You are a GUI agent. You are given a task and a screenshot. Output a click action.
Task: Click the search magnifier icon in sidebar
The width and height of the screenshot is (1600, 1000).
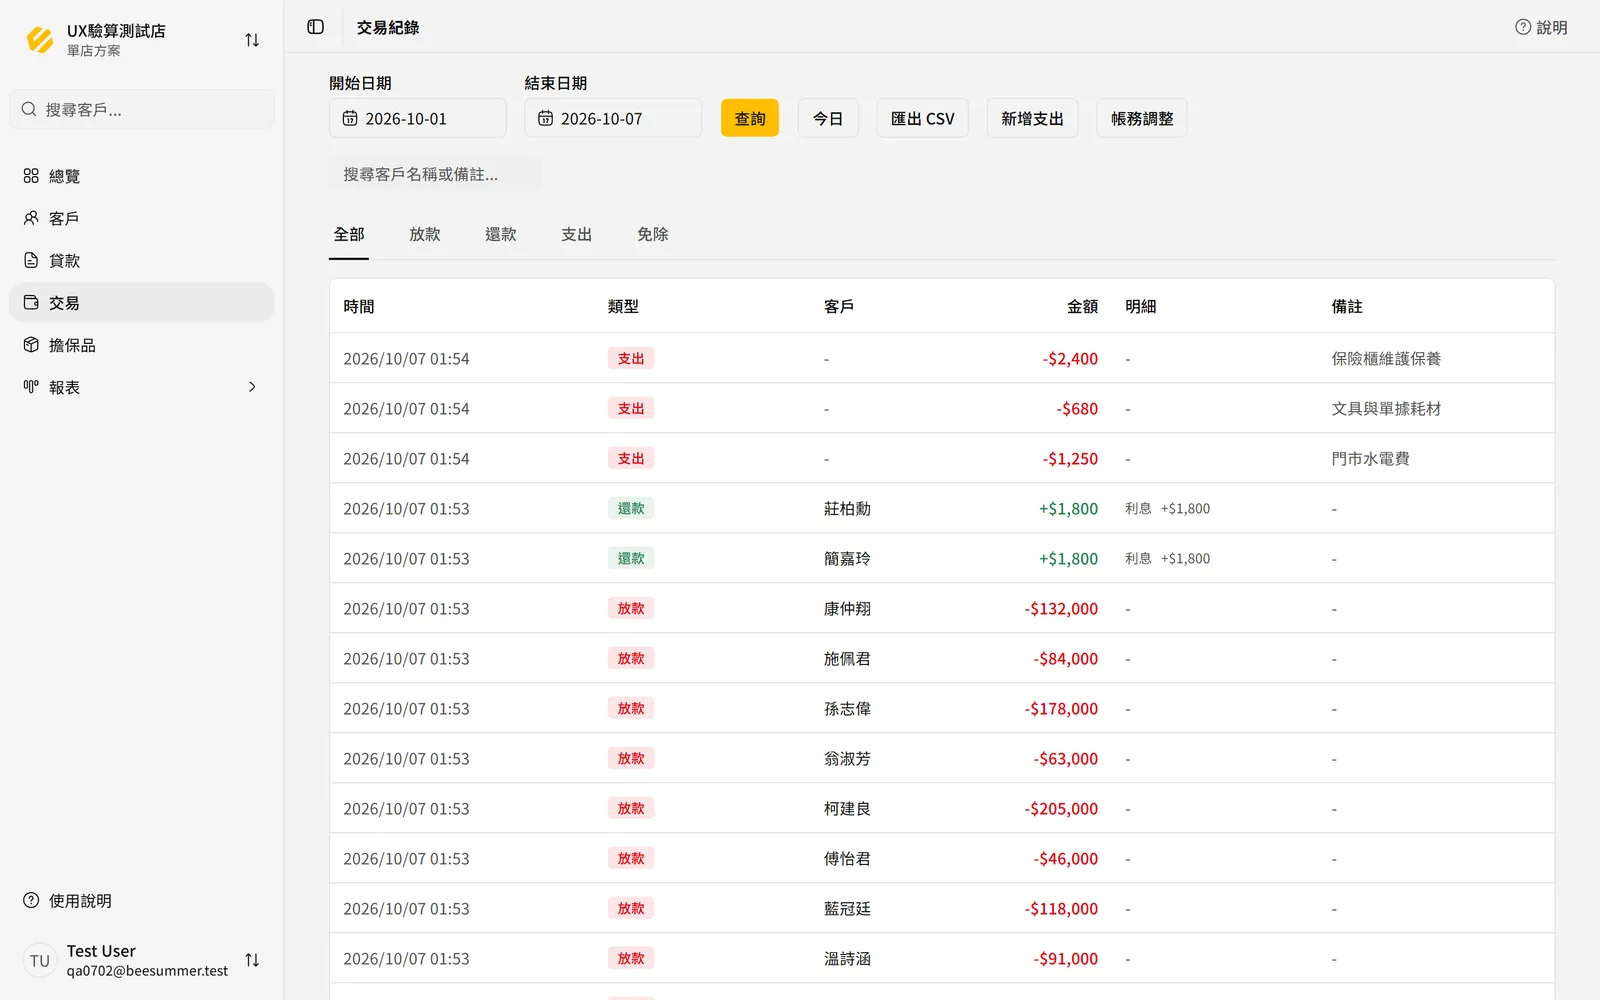point(29,109)
